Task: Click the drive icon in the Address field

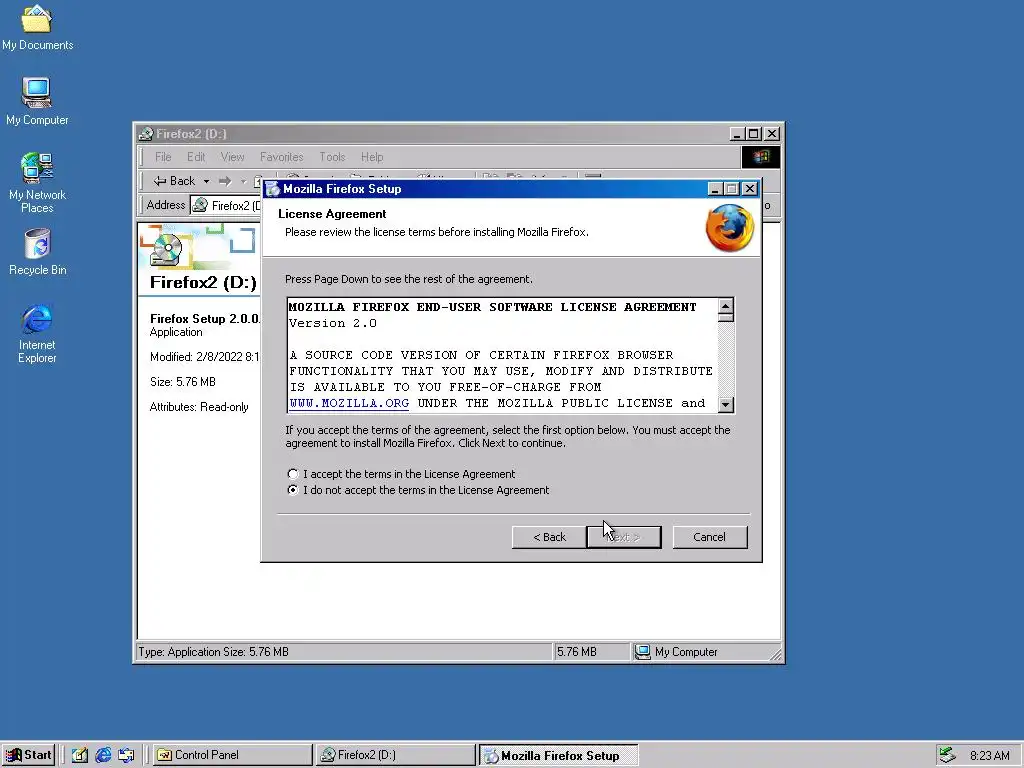Action: tap(201, 205)
